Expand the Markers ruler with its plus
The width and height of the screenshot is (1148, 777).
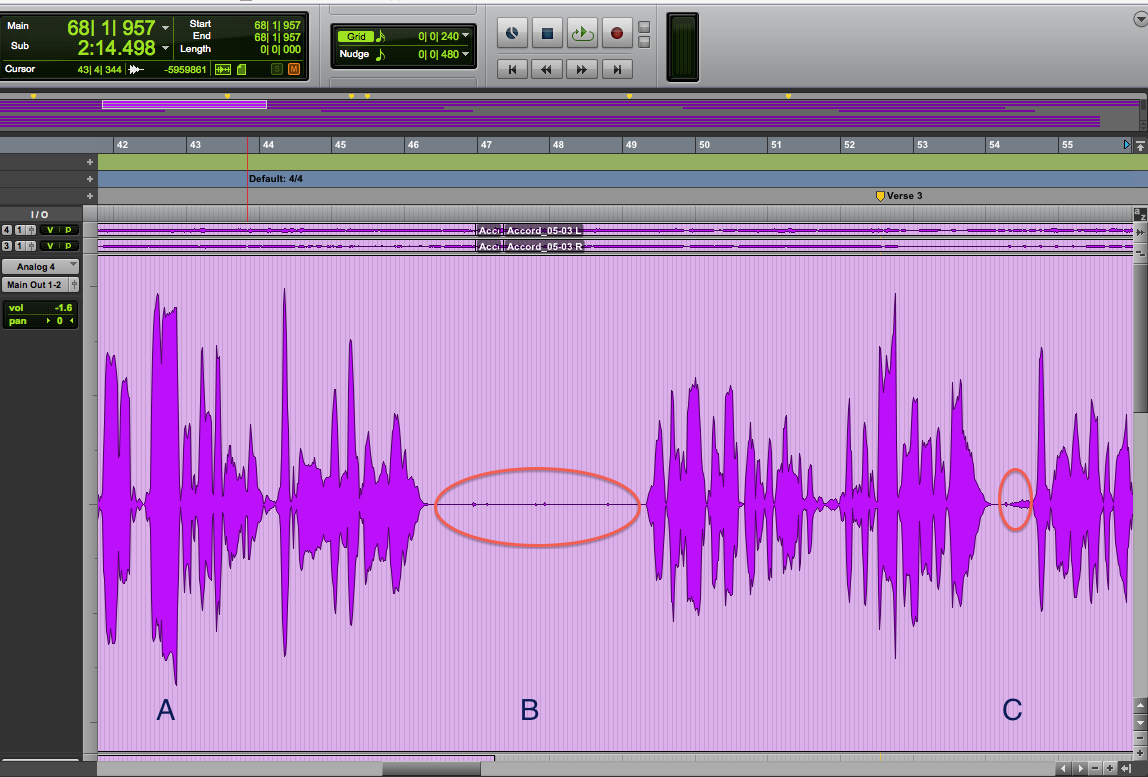tap(90, 196)
